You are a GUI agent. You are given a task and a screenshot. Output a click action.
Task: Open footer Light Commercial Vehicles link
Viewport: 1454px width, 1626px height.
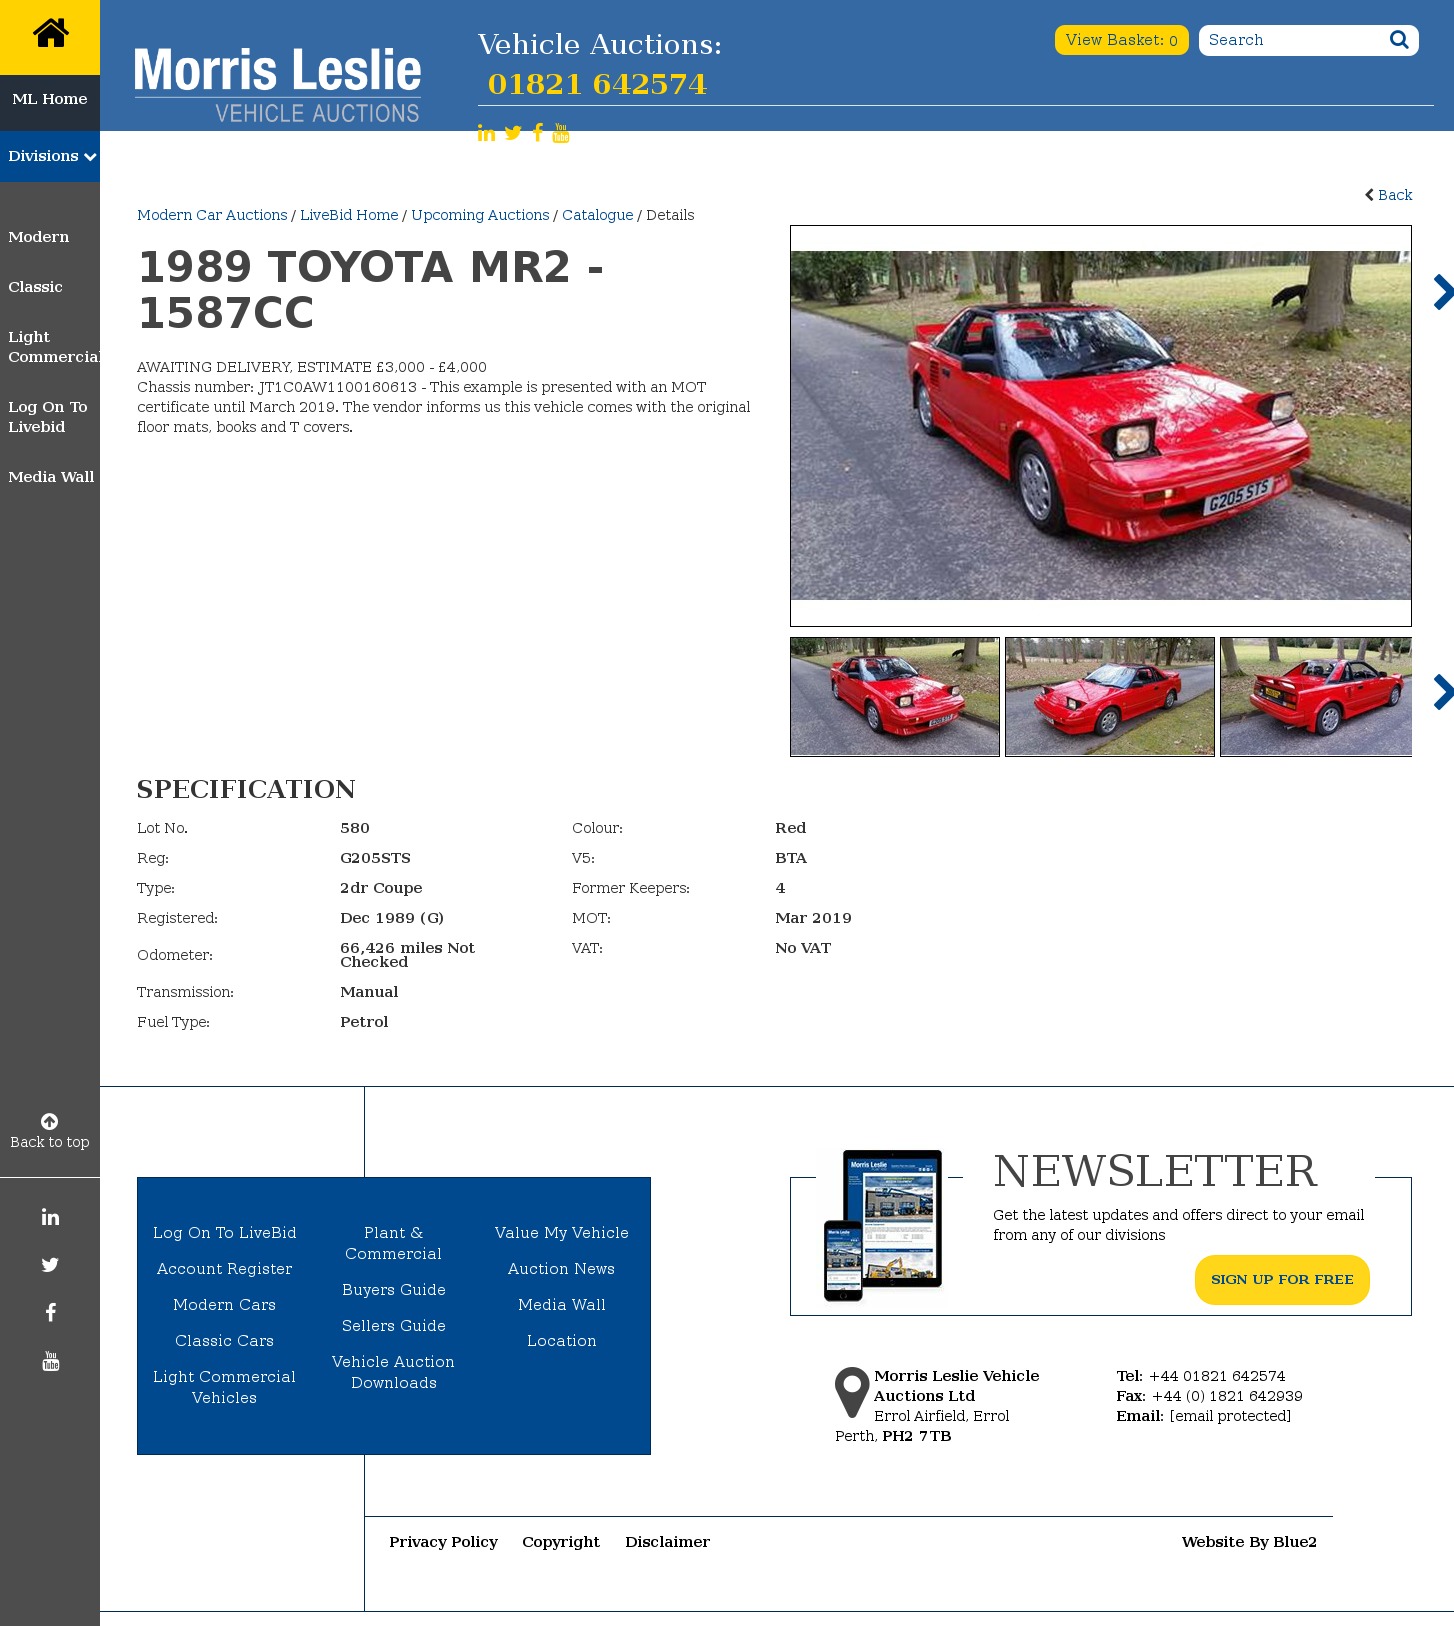(x=224, y=1387)
